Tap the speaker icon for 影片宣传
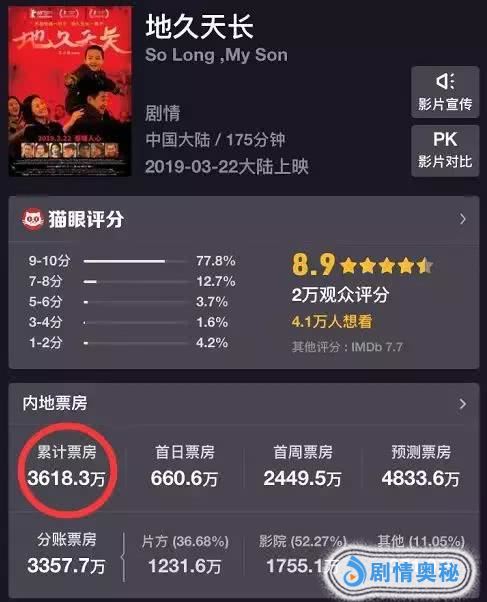The width and height of the screenshot is (487, 602). 445,81
